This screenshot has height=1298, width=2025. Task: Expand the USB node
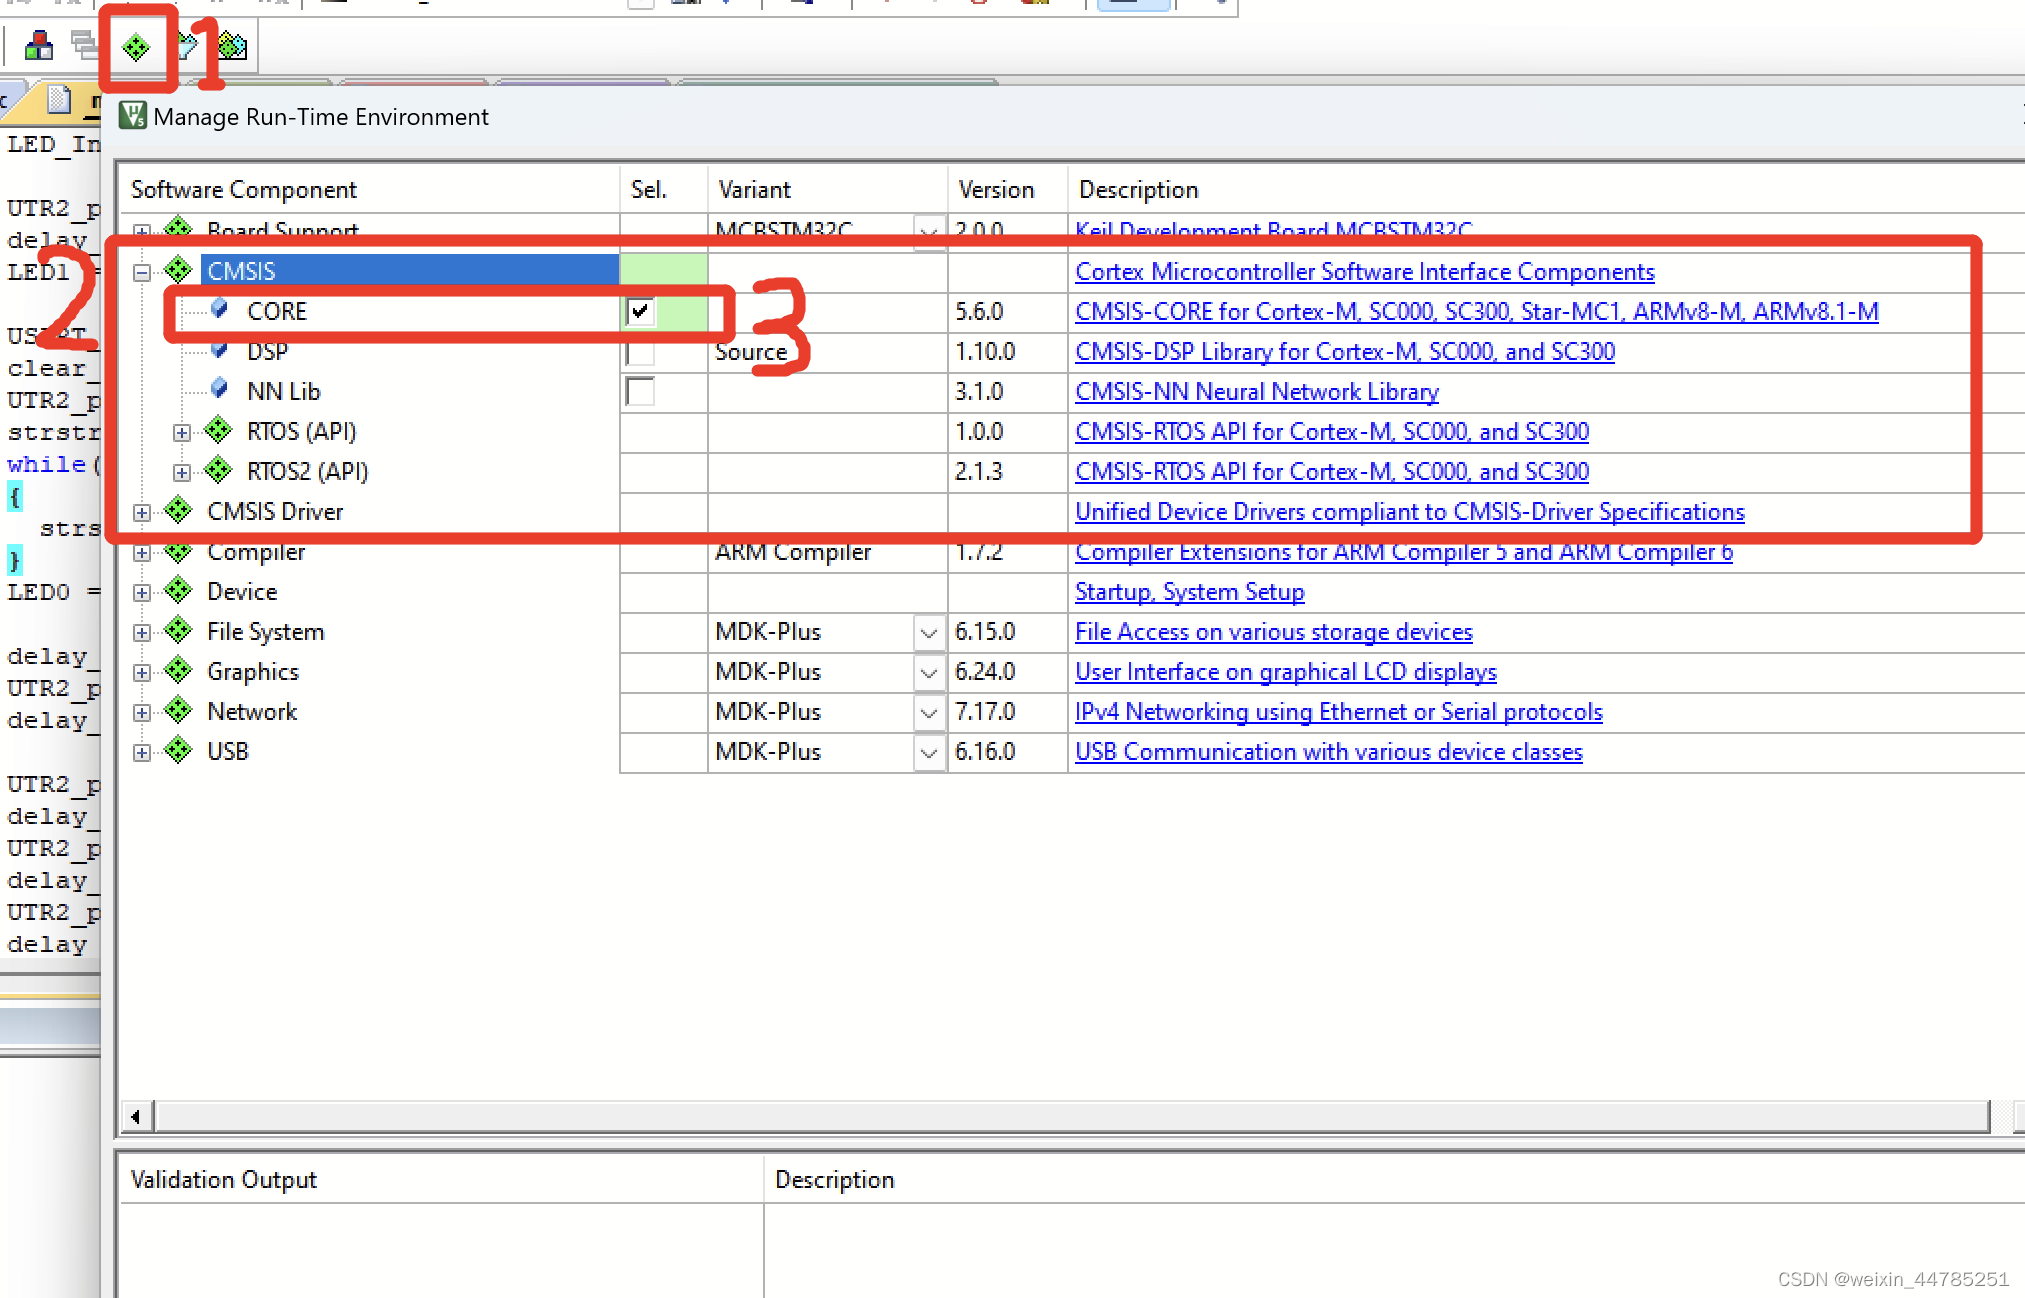(142, 752)
